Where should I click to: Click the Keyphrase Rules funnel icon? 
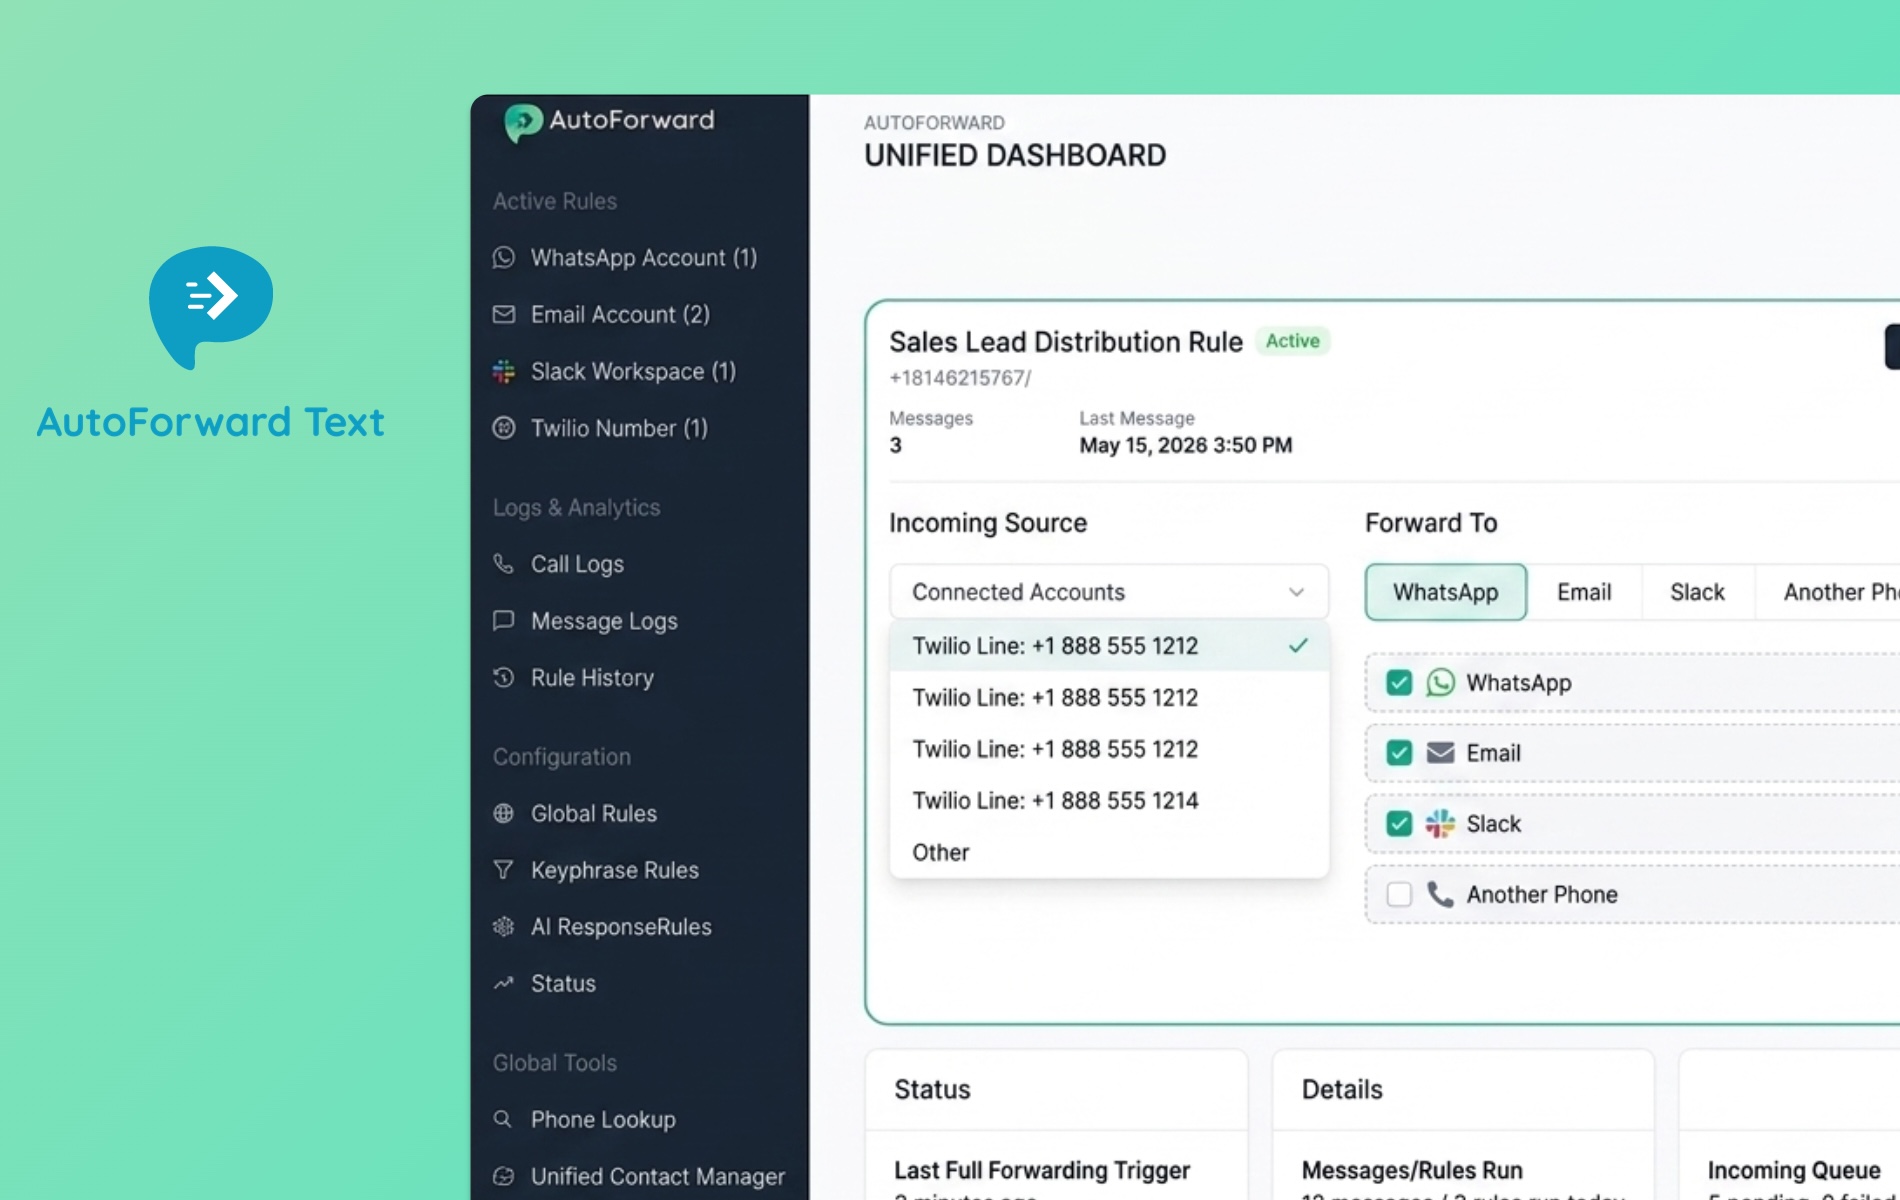point(504,870)
